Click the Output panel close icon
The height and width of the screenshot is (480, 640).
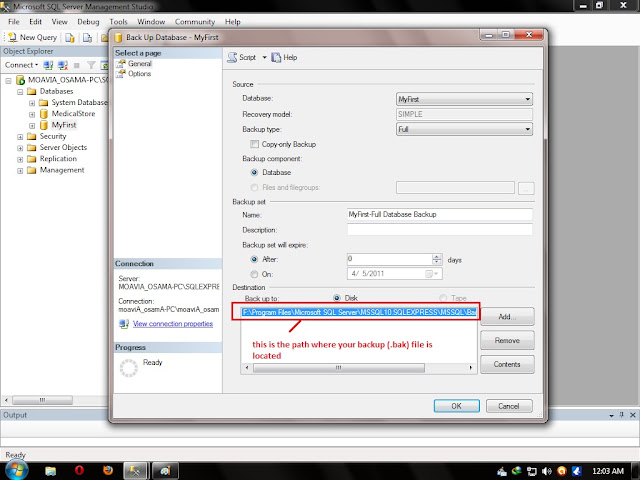(633, 415)
